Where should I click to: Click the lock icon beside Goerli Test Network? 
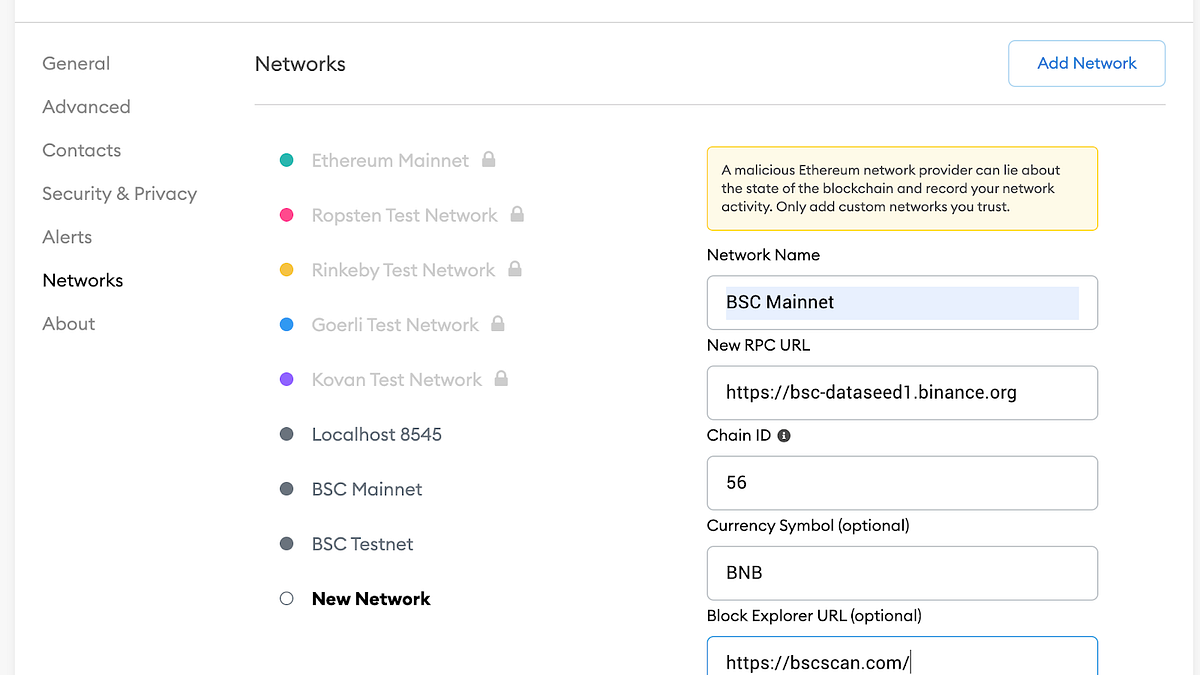tap(498, 324)
